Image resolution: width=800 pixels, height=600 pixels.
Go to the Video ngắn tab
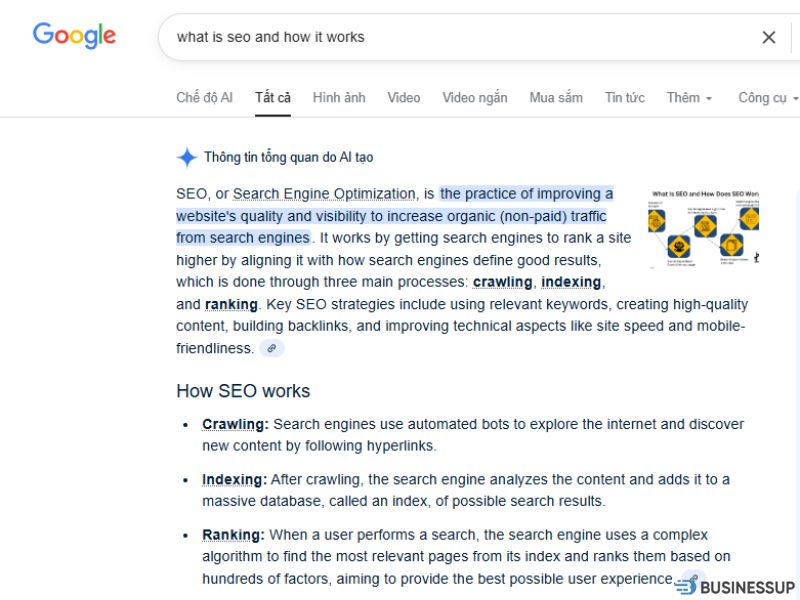point(475,97)
